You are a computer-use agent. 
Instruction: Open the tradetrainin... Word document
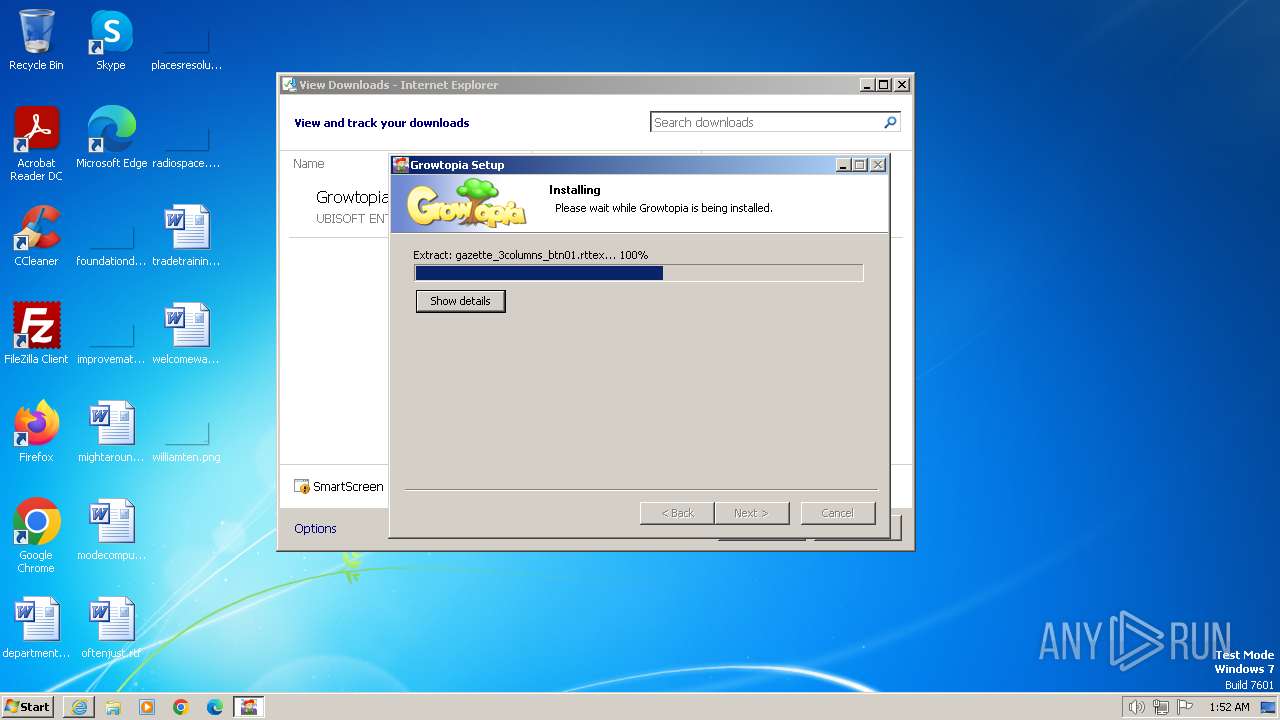(x=186, y=236)
